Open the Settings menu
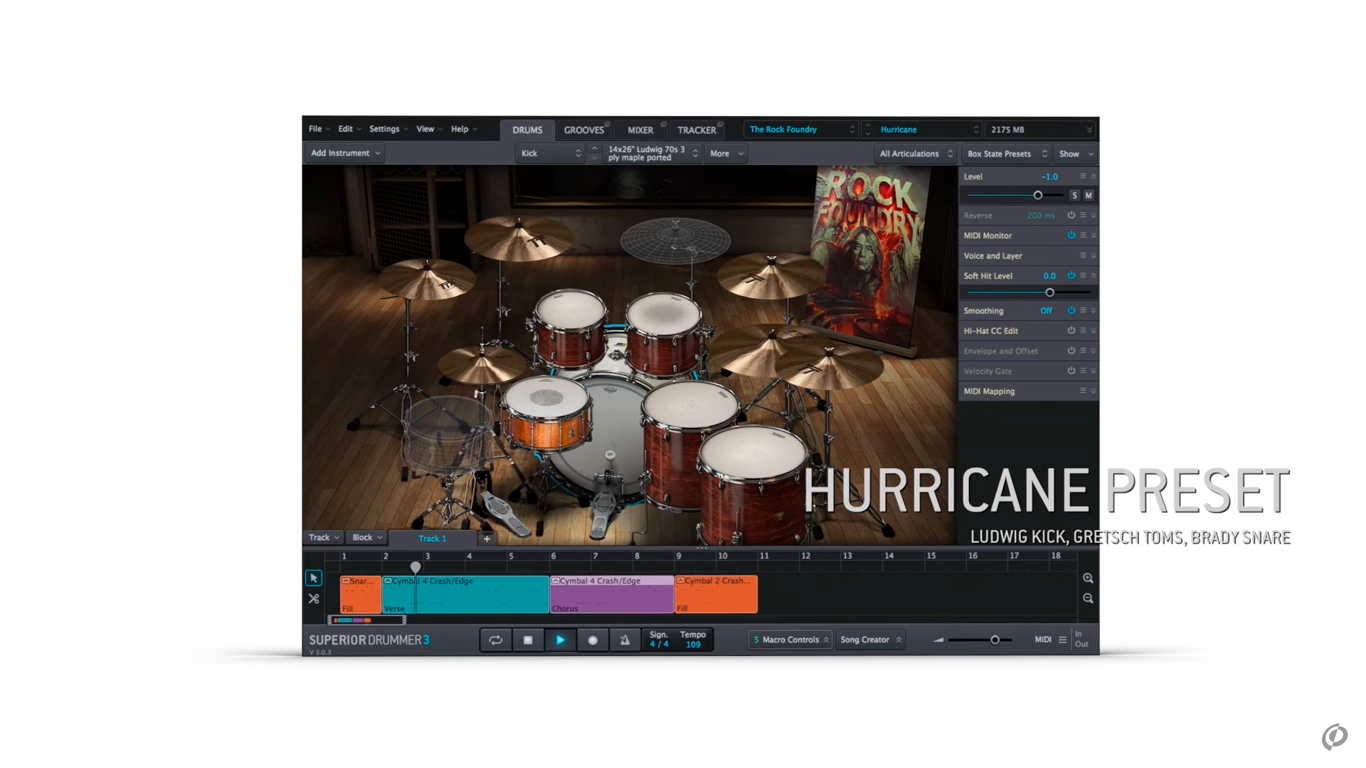Image resolution: width=1366 pixels, height=768 pixels. coord(388,129)
